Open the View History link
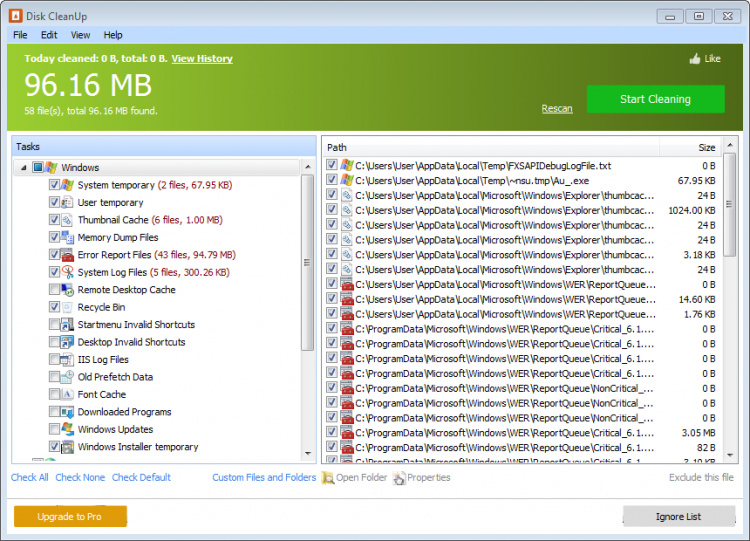 (x=202, y=58)
